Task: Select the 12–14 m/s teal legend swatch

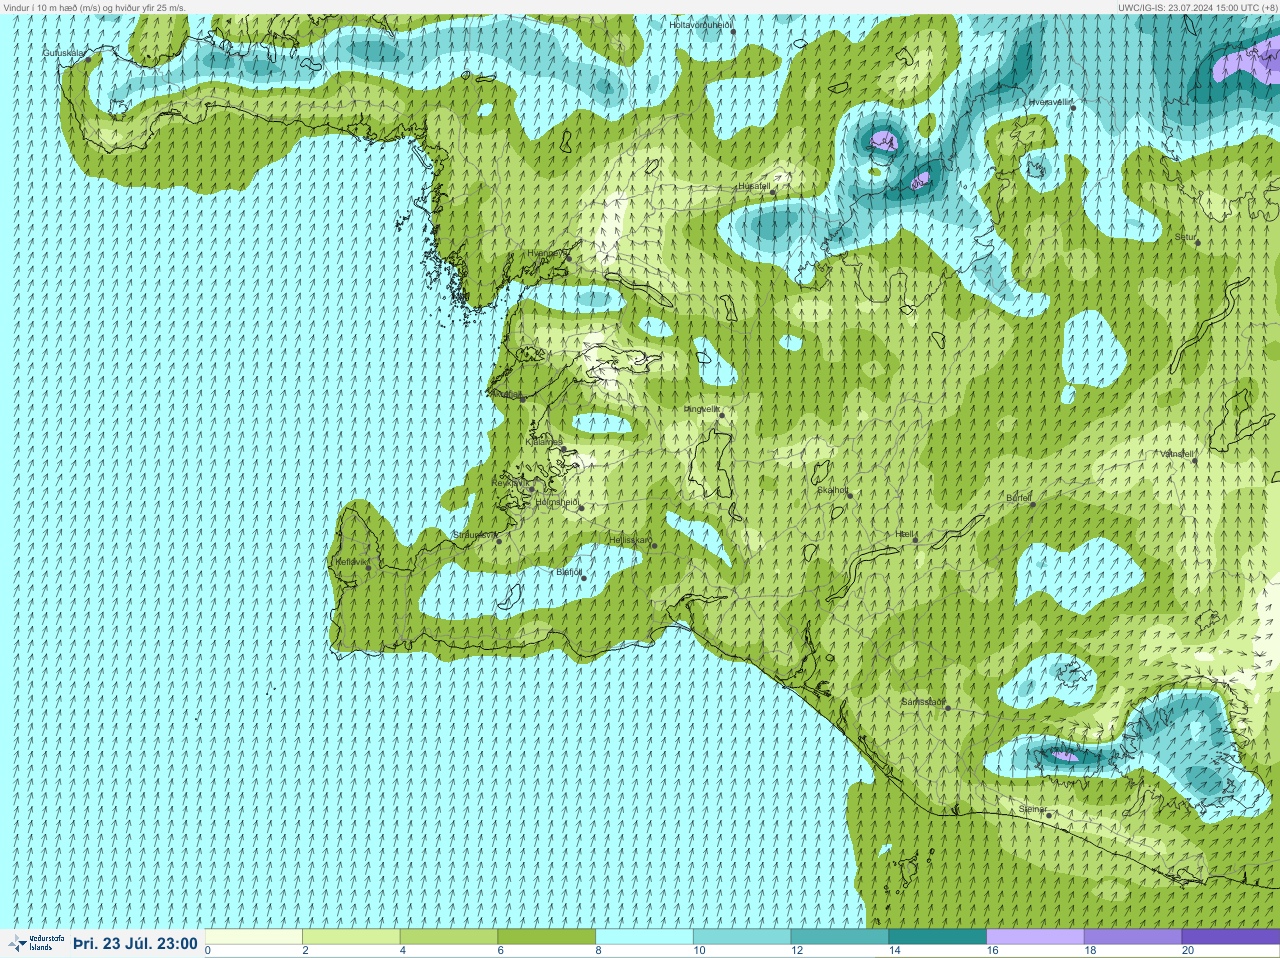Action: 840,937
